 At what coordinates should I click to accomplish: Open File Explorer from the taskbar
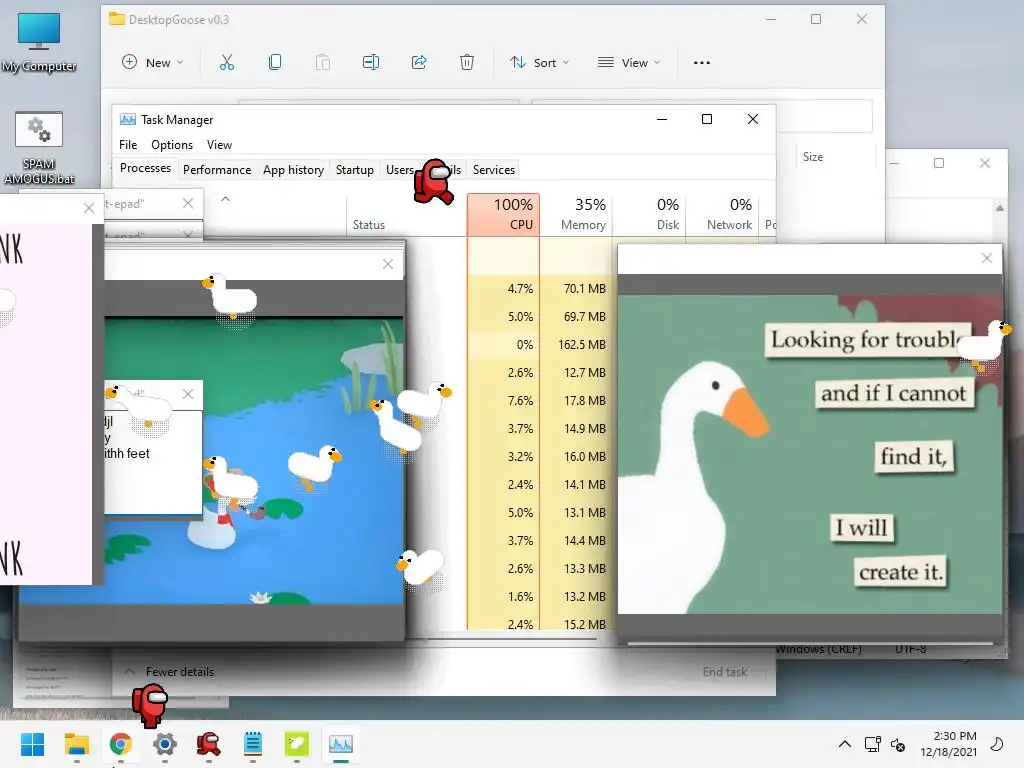77,744
